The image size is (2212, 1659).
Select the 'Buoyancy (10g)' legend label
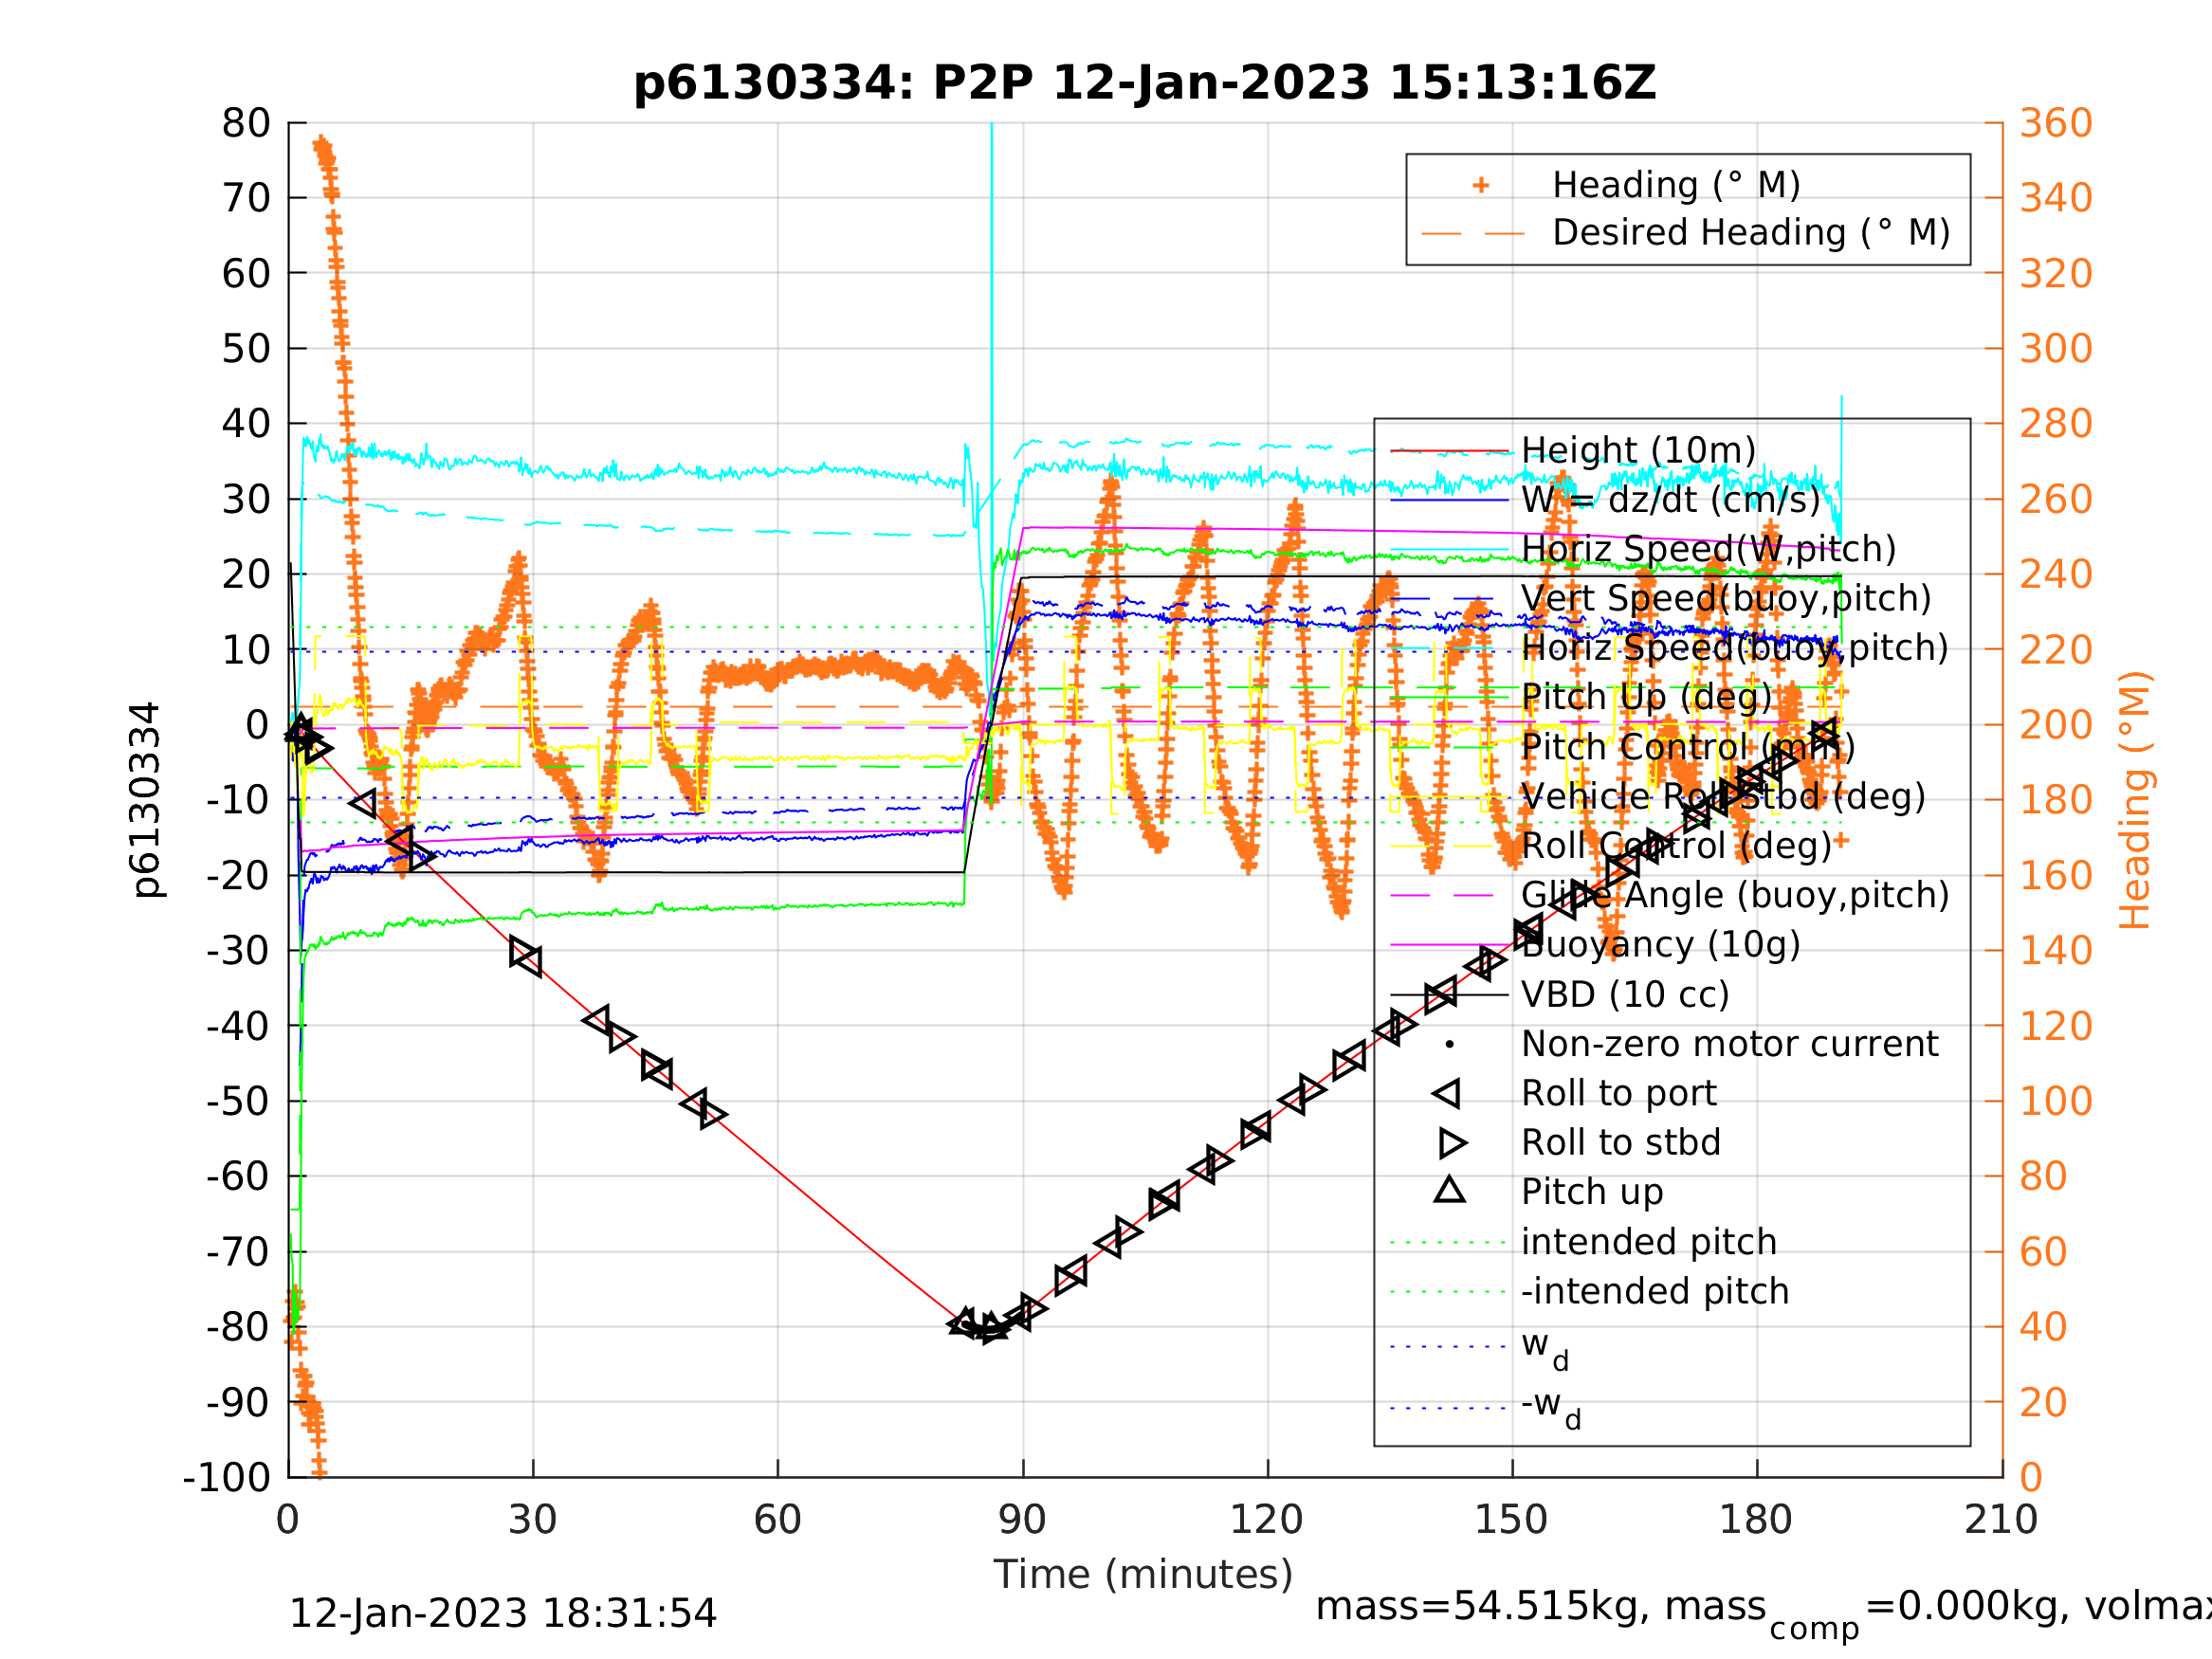tap(1661, 944)
